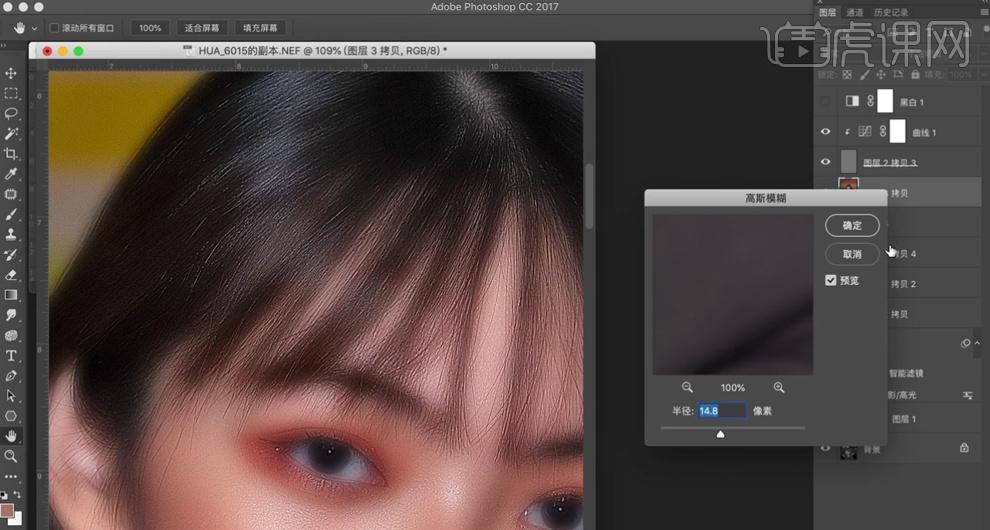Select the Polygon shape tool
This screenshot has height=530, width=990.
click(11, 416)
